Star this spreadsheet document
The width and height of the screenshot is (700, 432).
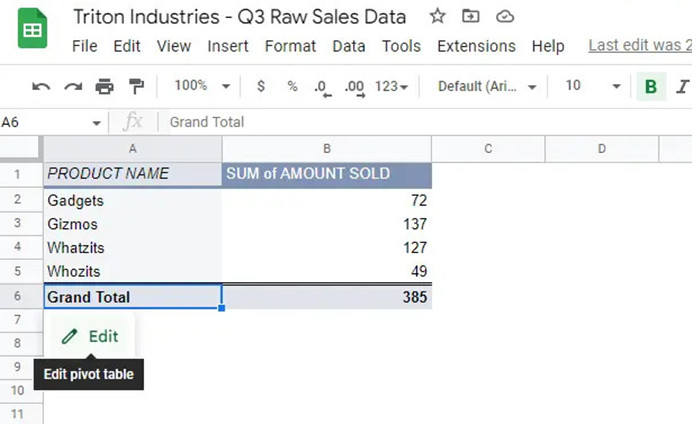tap(437, 16)
